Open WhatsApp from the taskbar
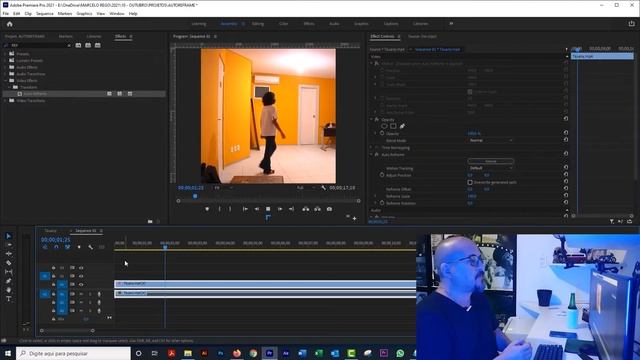Screen dimensions: 640x360 pyautogui.click(x=400, y=353)
